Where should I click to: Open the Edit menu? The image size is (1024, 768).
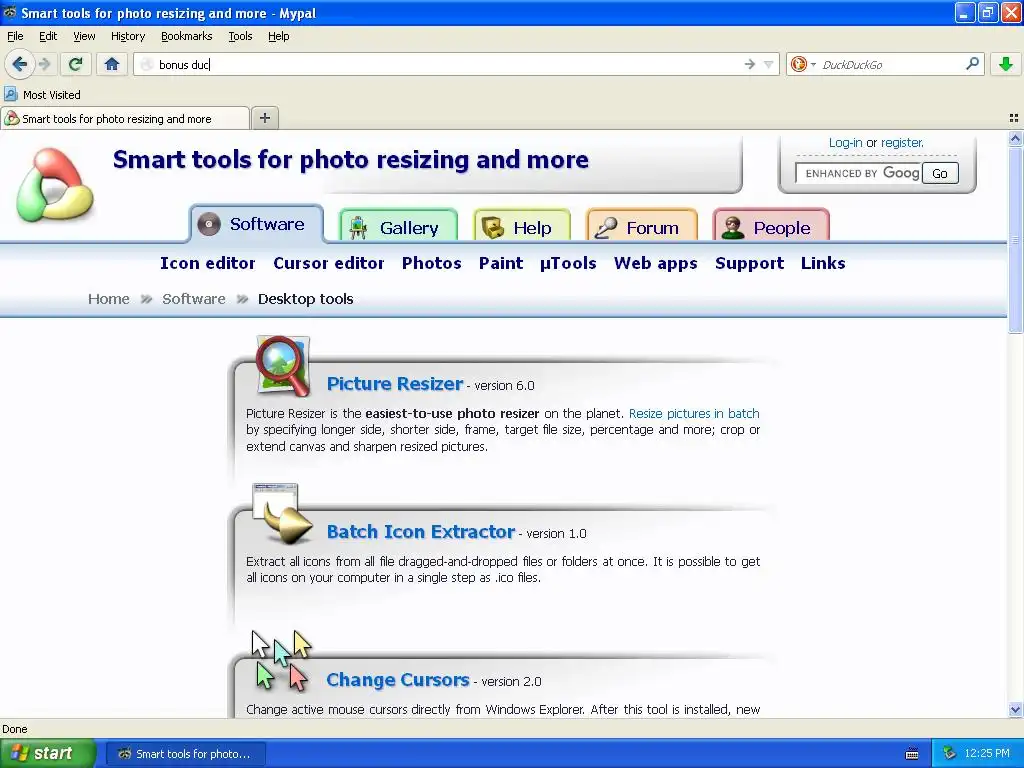pyautogui.click(x=48, y=36)
